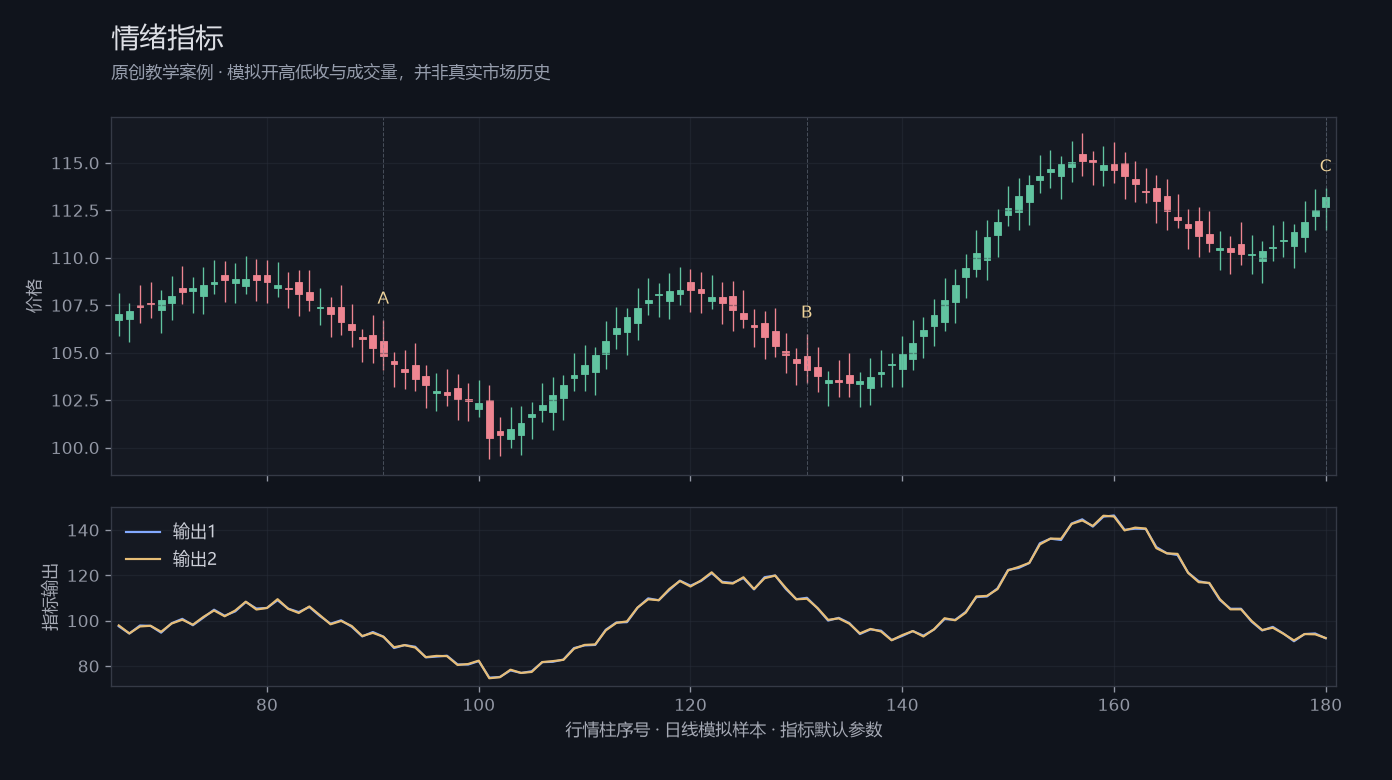
Task: Click the 指标输出 axis label
Action: (51, 597)
